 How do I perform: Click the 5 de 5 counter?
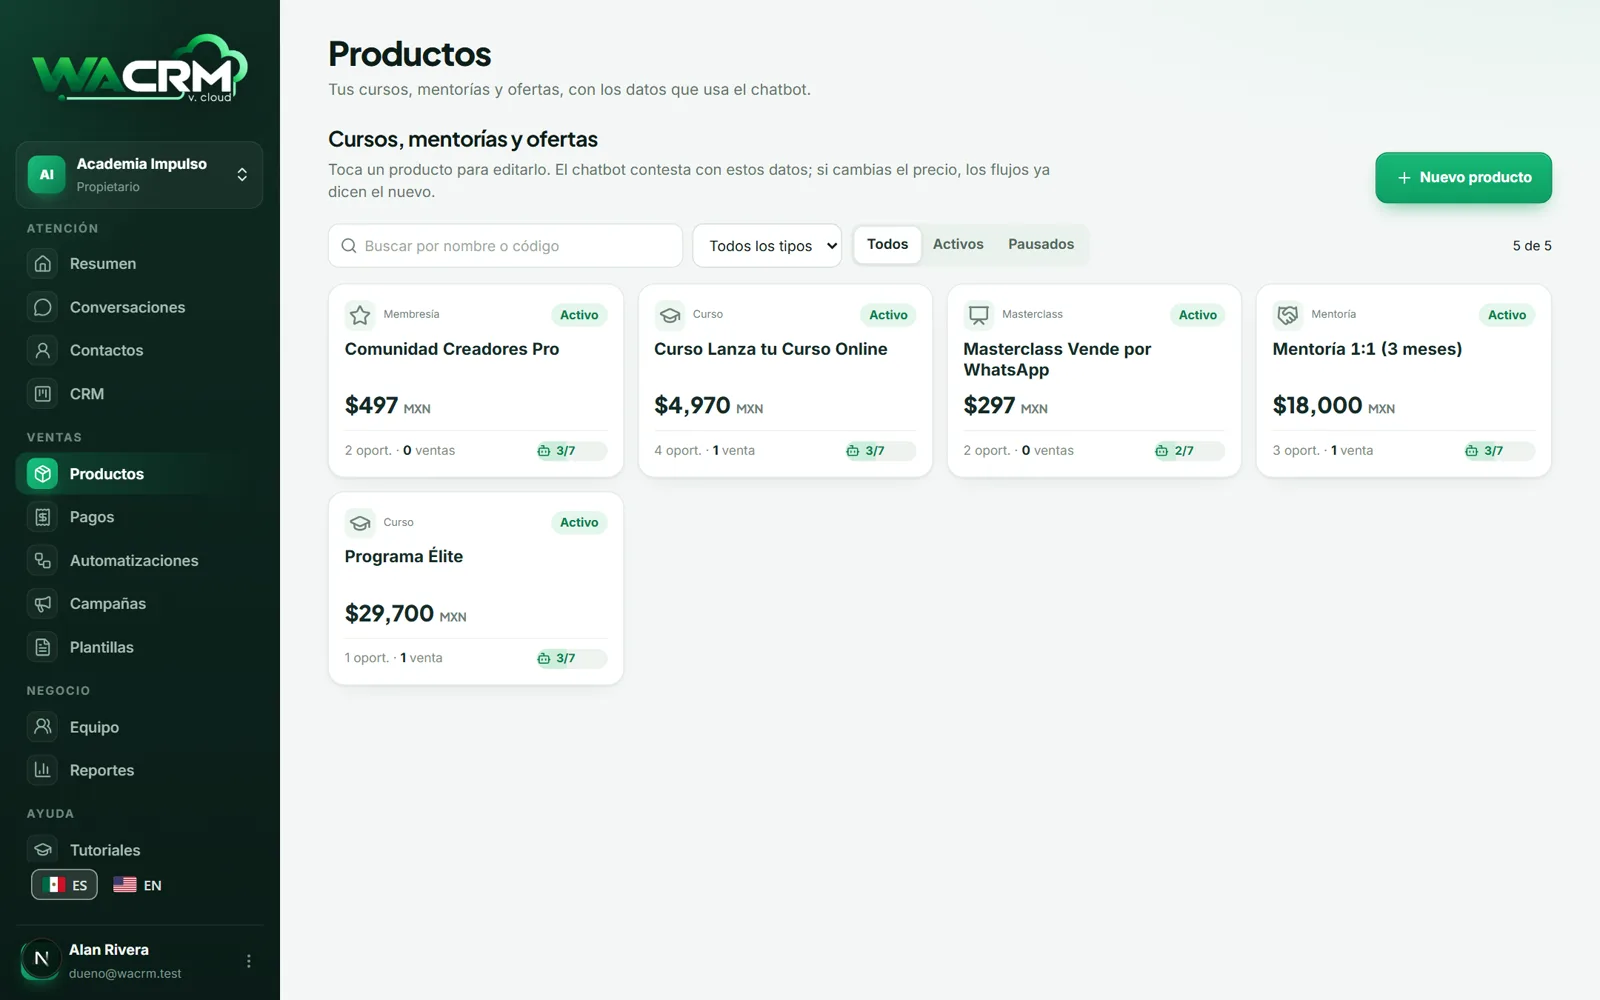[1532, 246]
